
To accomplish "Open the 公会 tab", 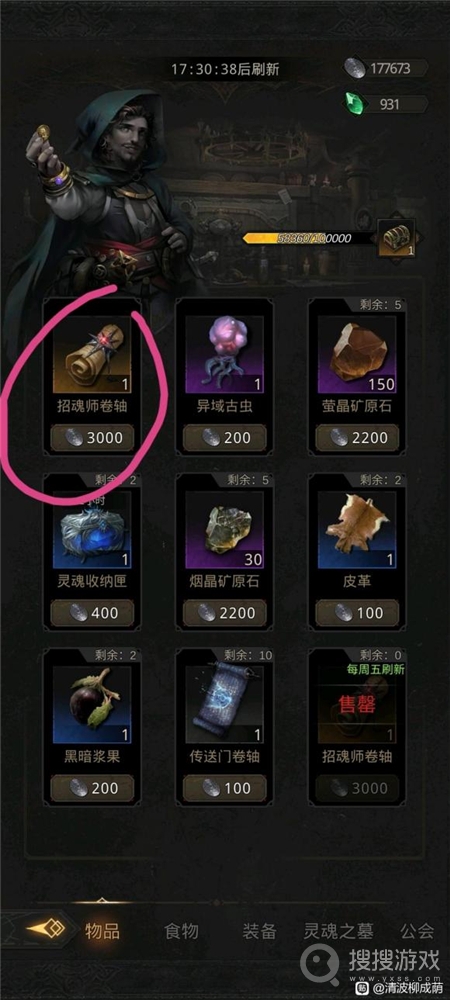I will click(x=417, y=931).
